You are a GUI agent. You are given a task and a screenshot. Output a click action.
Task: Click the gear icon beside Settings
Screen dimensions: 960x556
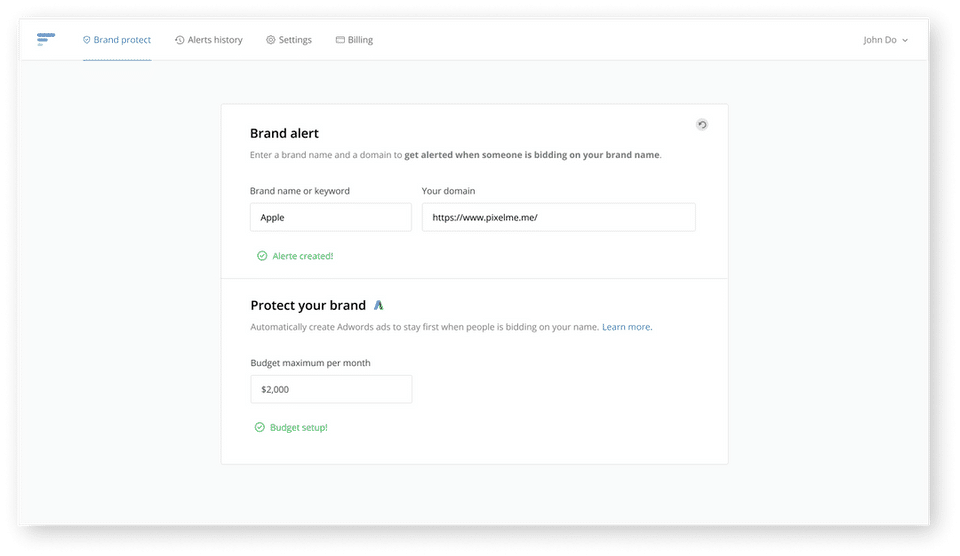pos(271,40)
